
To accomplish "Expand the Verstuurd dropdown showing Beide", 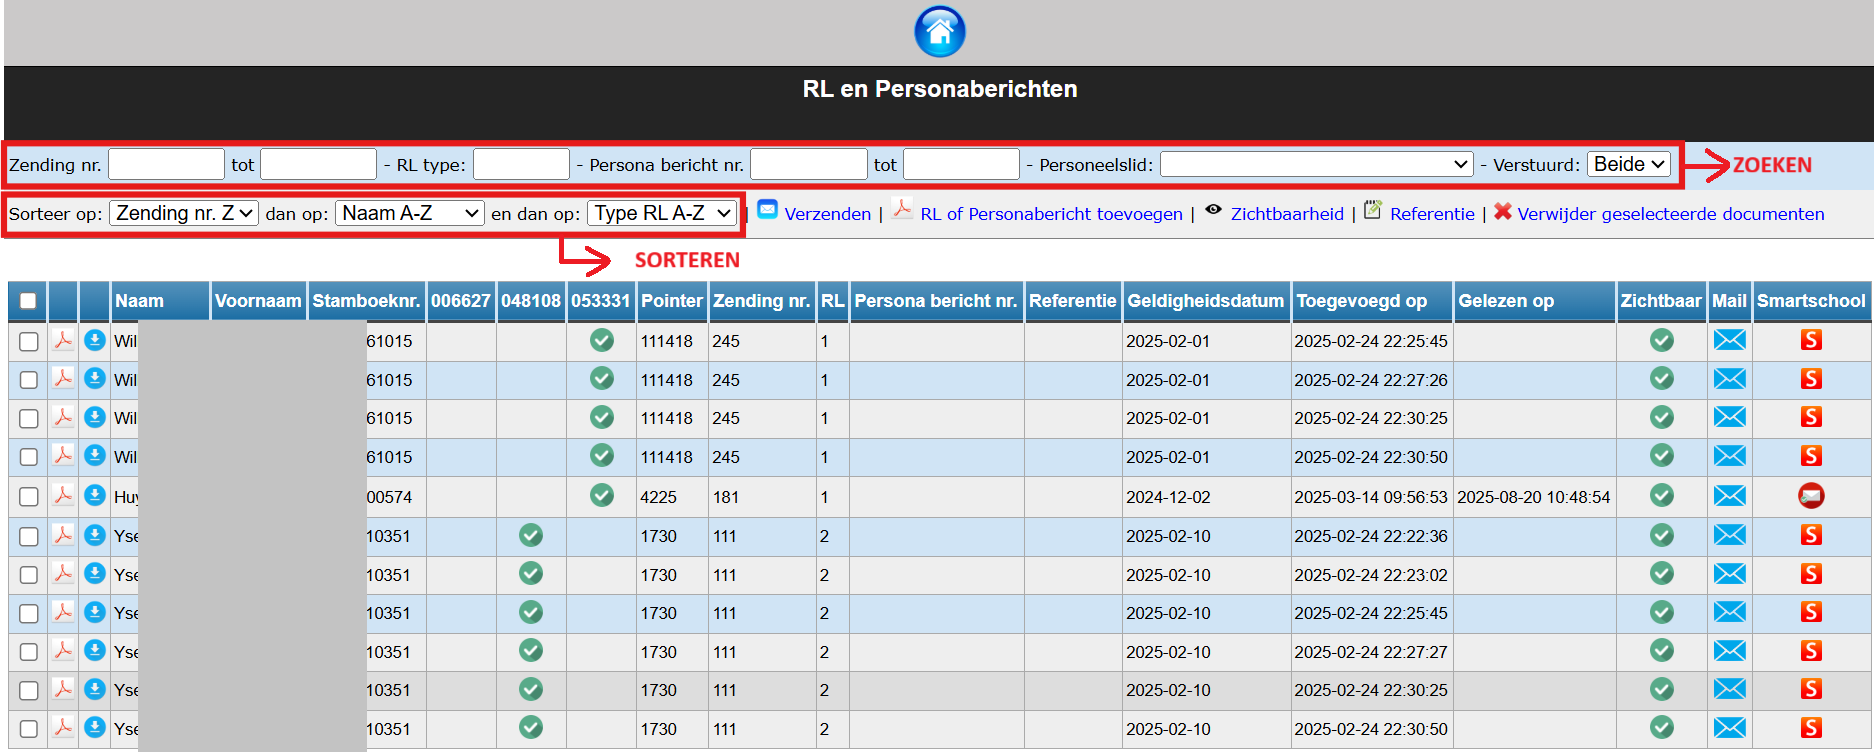I will (1629, 164).
